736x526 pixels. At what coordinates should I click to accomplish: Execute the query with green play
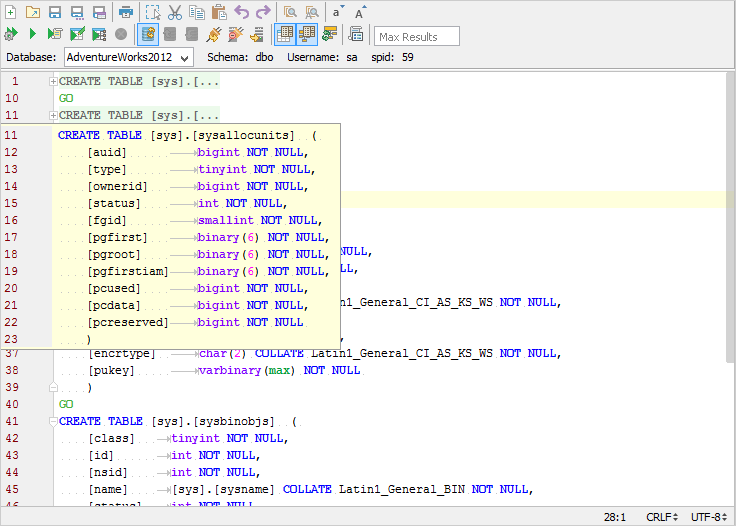(33, 34)
